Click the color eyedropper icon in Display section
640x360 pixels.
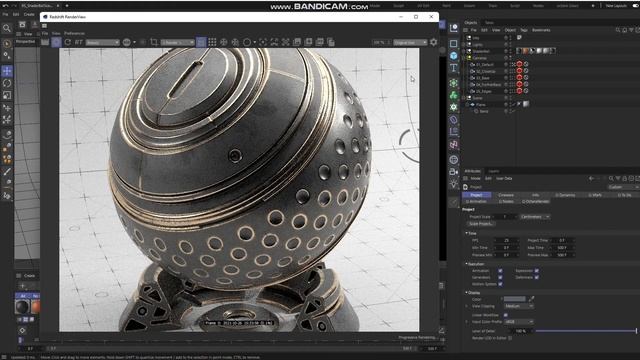click(531, 299)
